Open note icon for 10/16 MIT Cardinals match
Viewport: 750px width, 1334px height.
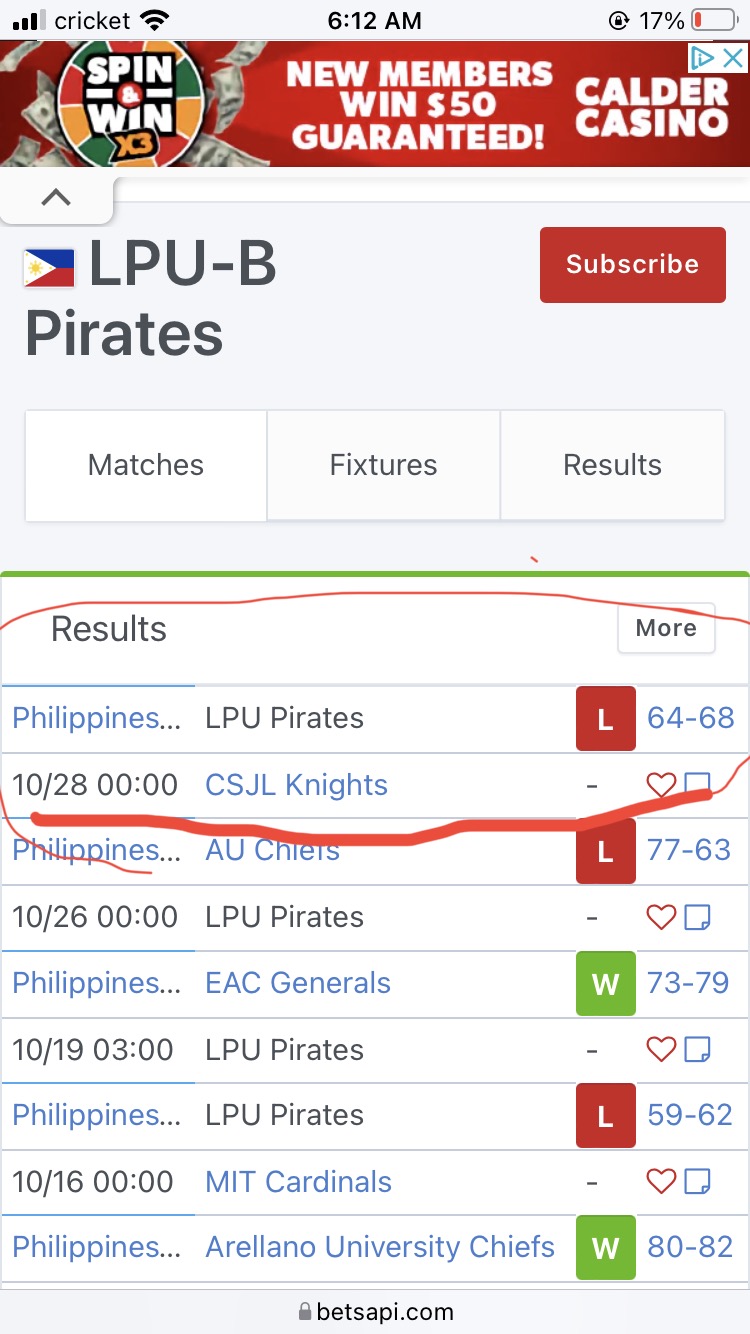(x=697, y=1182)
